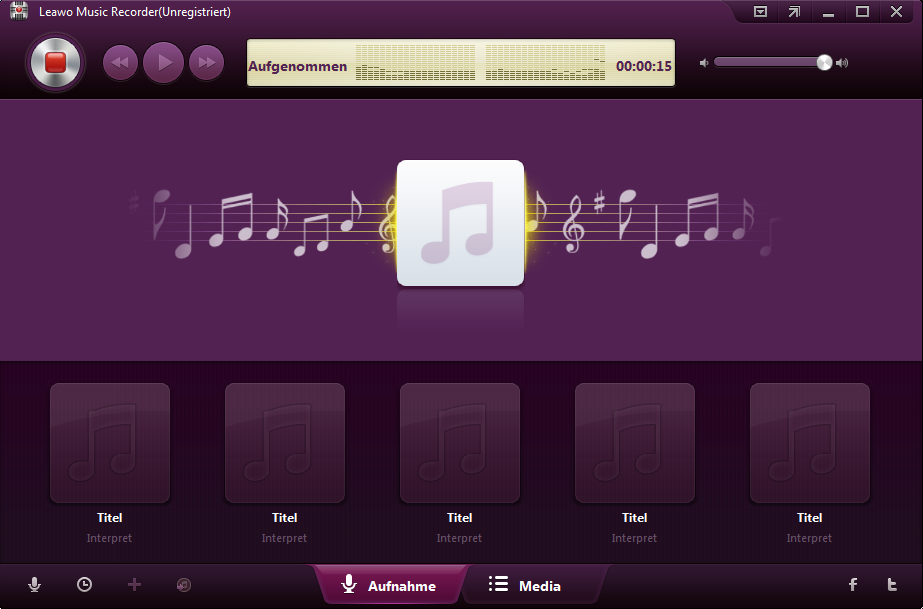The height and width of the screenshot is (609, 923).
Task: Skip ahead with the fast-forward button
Action: [x=207, y=62]
